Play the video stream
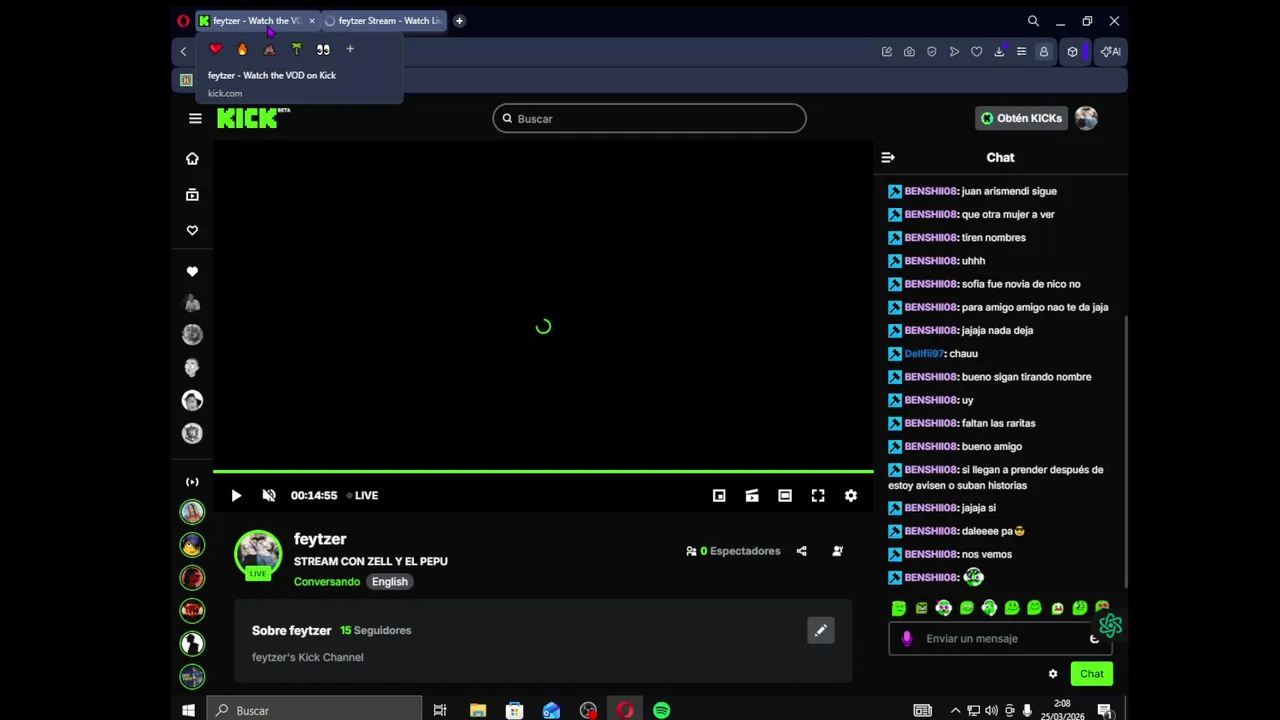 [236, 495]
